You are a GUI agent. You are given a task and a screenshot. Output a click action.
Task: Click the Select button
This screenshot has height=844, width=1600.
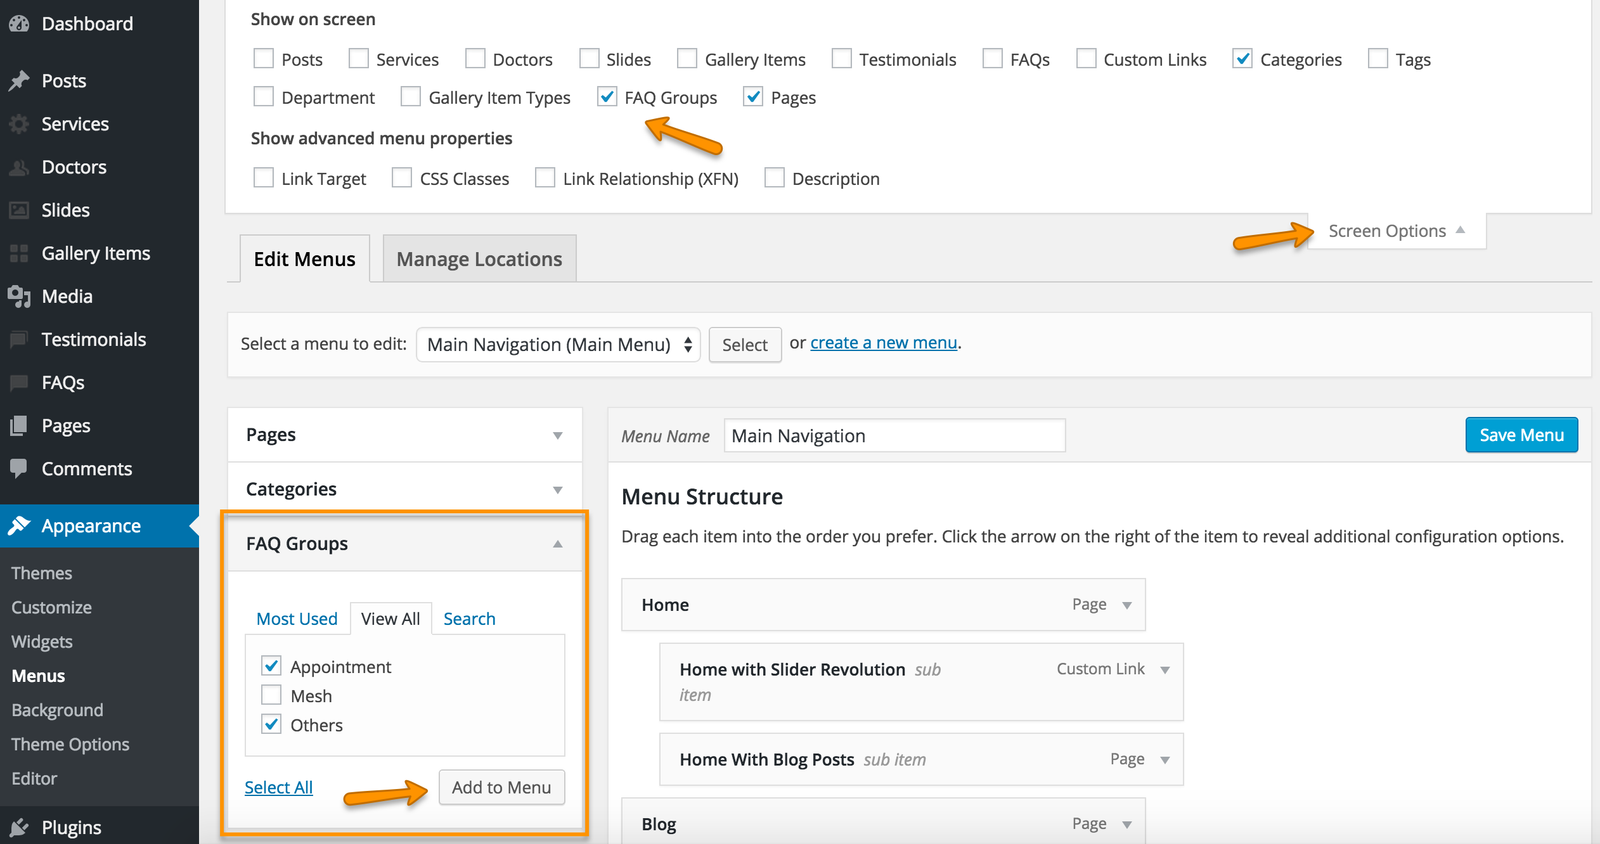tap(745, 345)
